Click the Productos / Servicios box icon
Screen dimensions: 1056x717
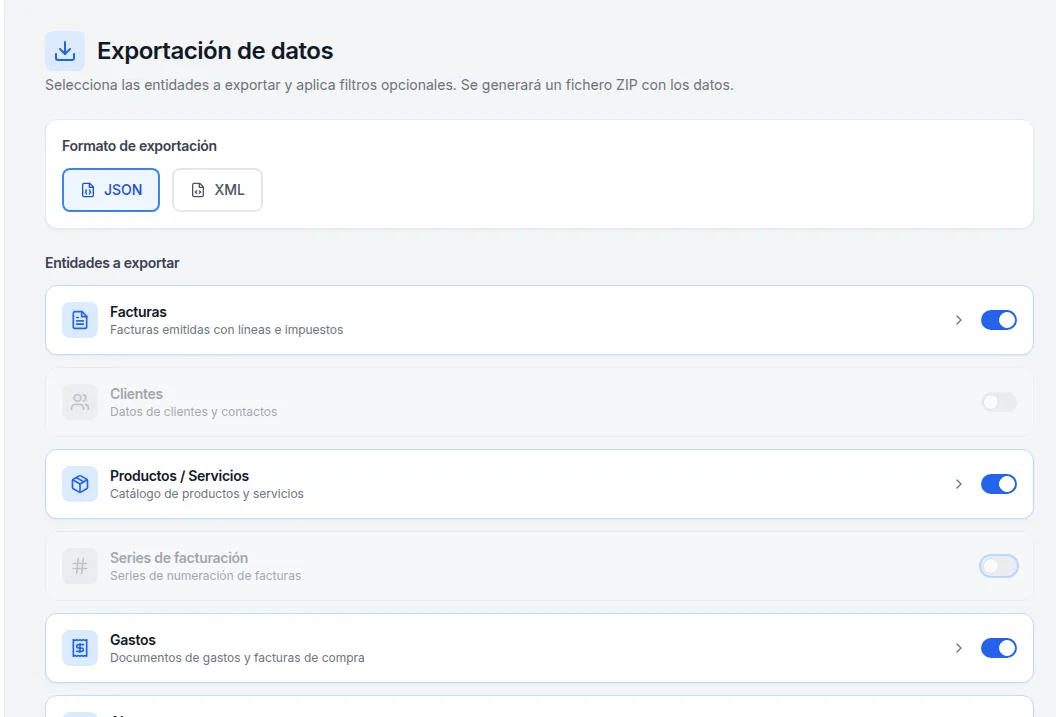click(79, 484)
